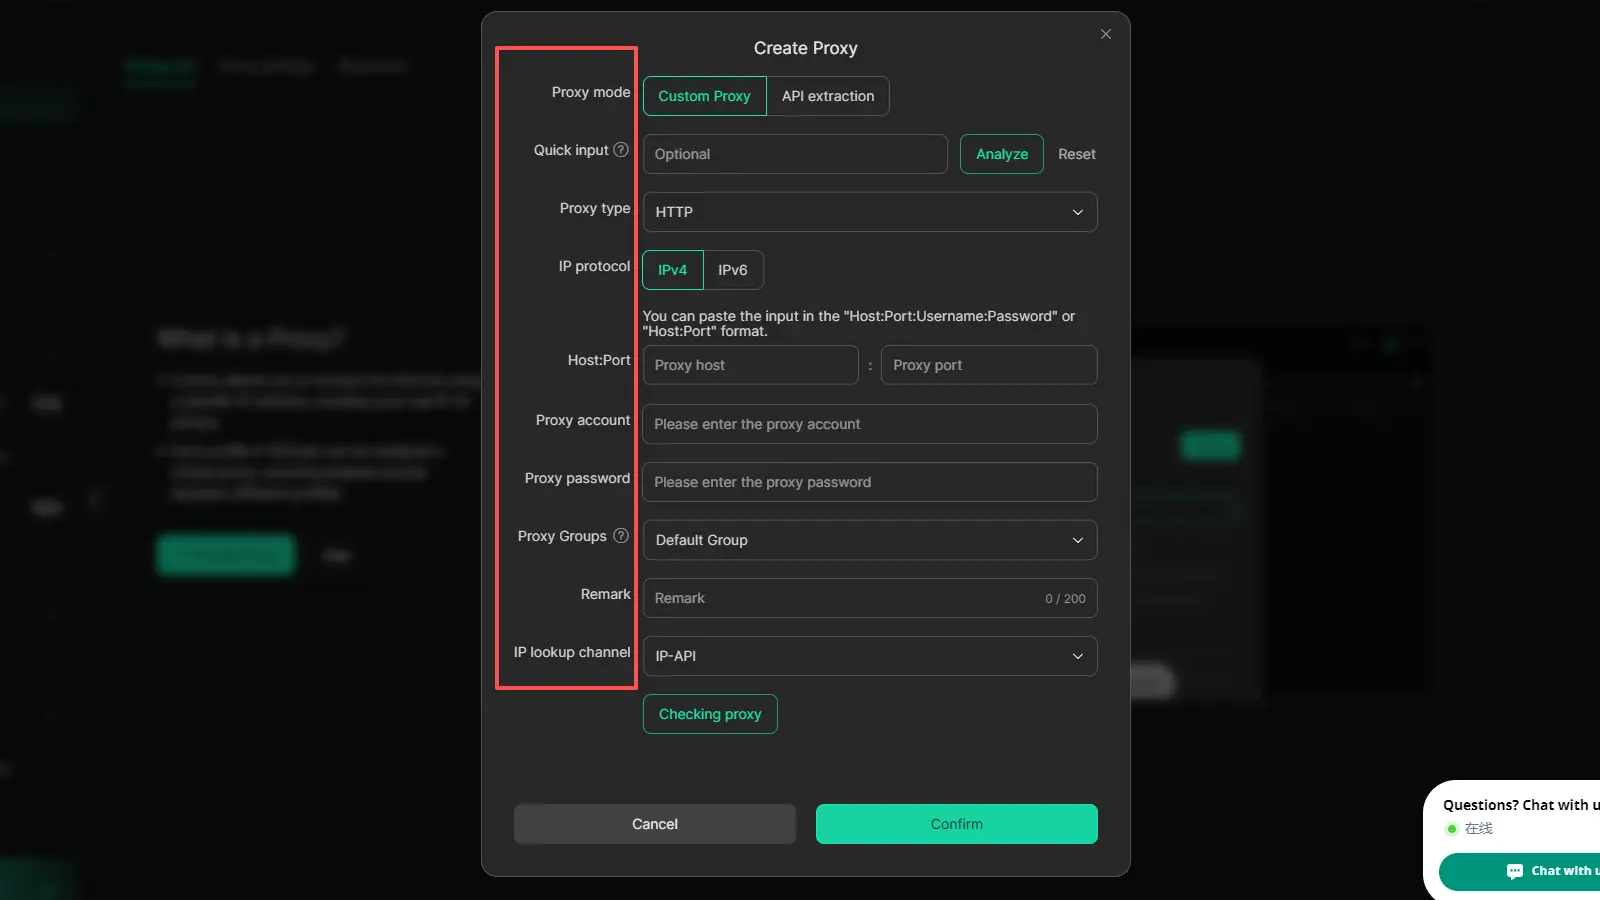
Task: Open the IP-API lookup channel dropdown
Action: click(869, 656)
